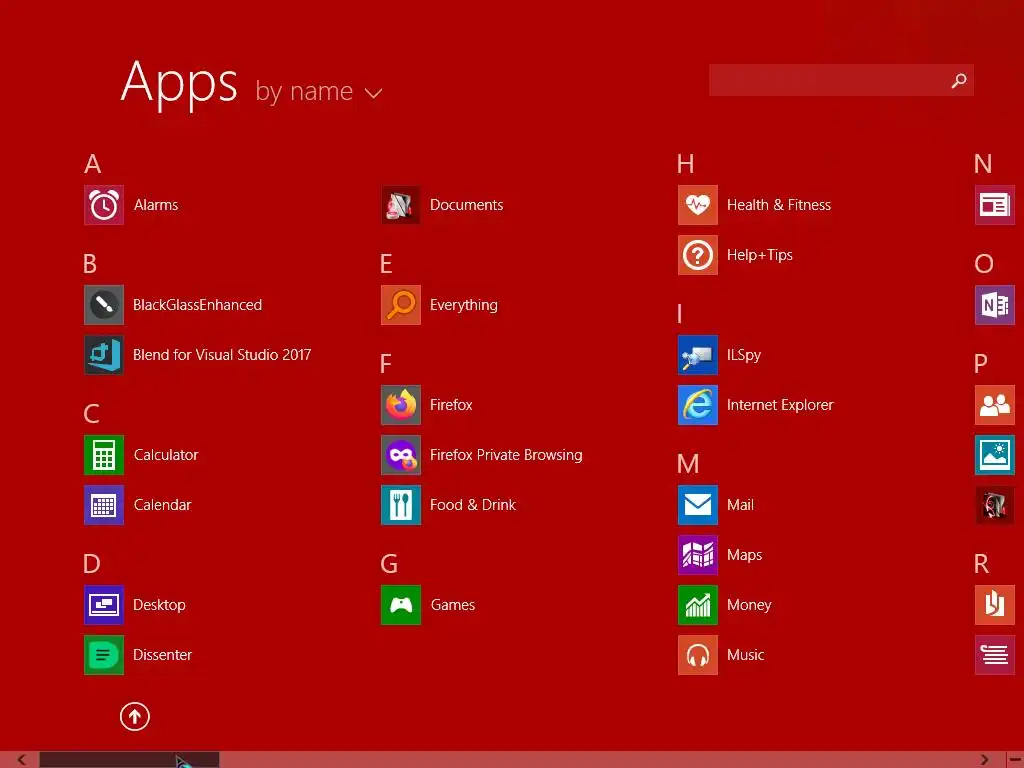Open the People icon under P

tap(995, 405)
